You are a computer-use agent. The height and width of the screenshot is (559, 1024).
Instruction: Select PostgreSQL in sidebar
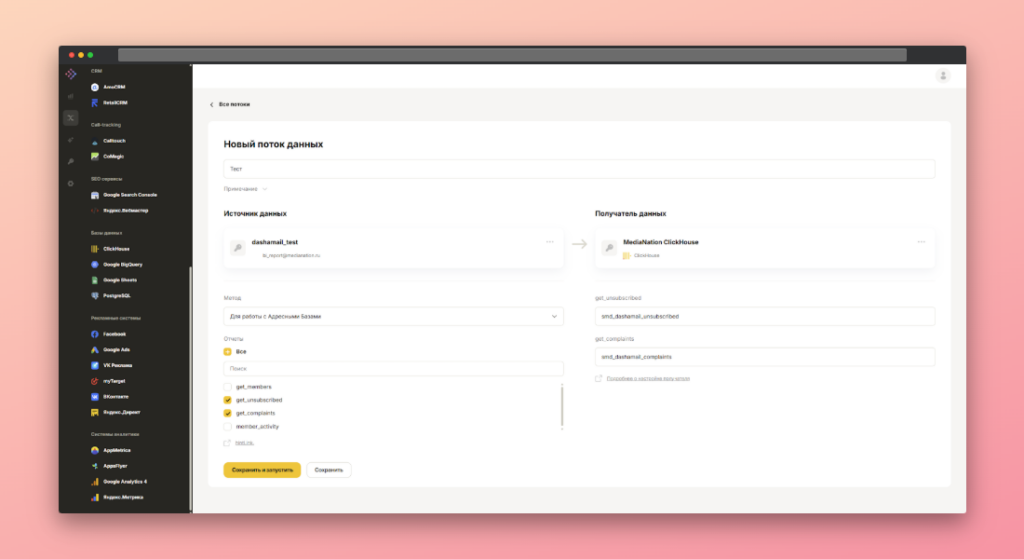pyautogui.click(x=111, y=296)
